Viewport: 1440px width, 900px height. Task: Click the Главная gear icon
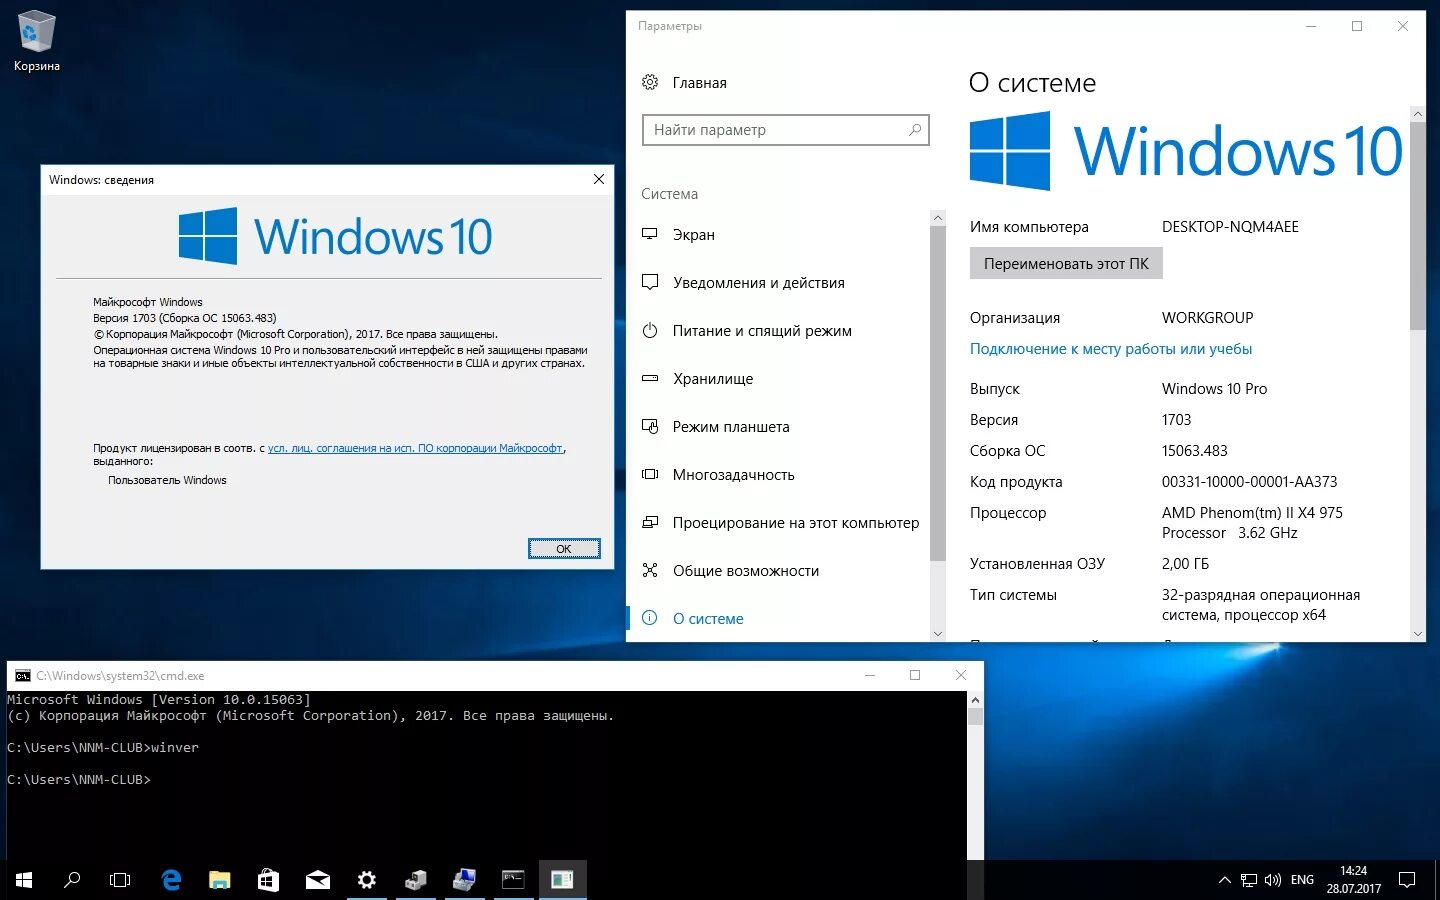(x=650, y=82)
